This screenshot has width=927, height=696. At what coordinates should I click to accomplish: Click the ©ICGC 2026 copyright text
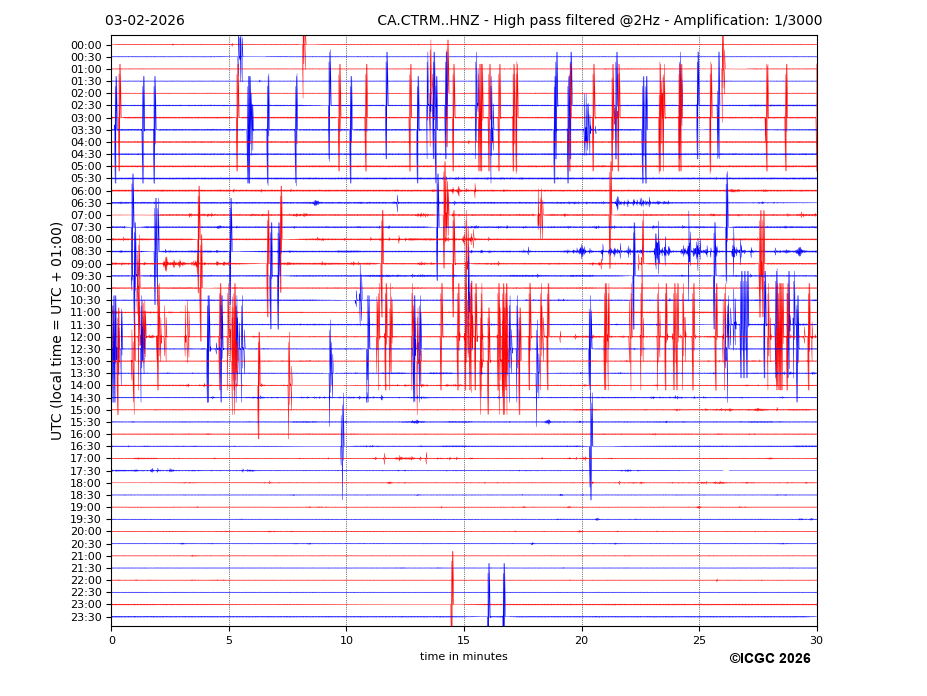769,659
